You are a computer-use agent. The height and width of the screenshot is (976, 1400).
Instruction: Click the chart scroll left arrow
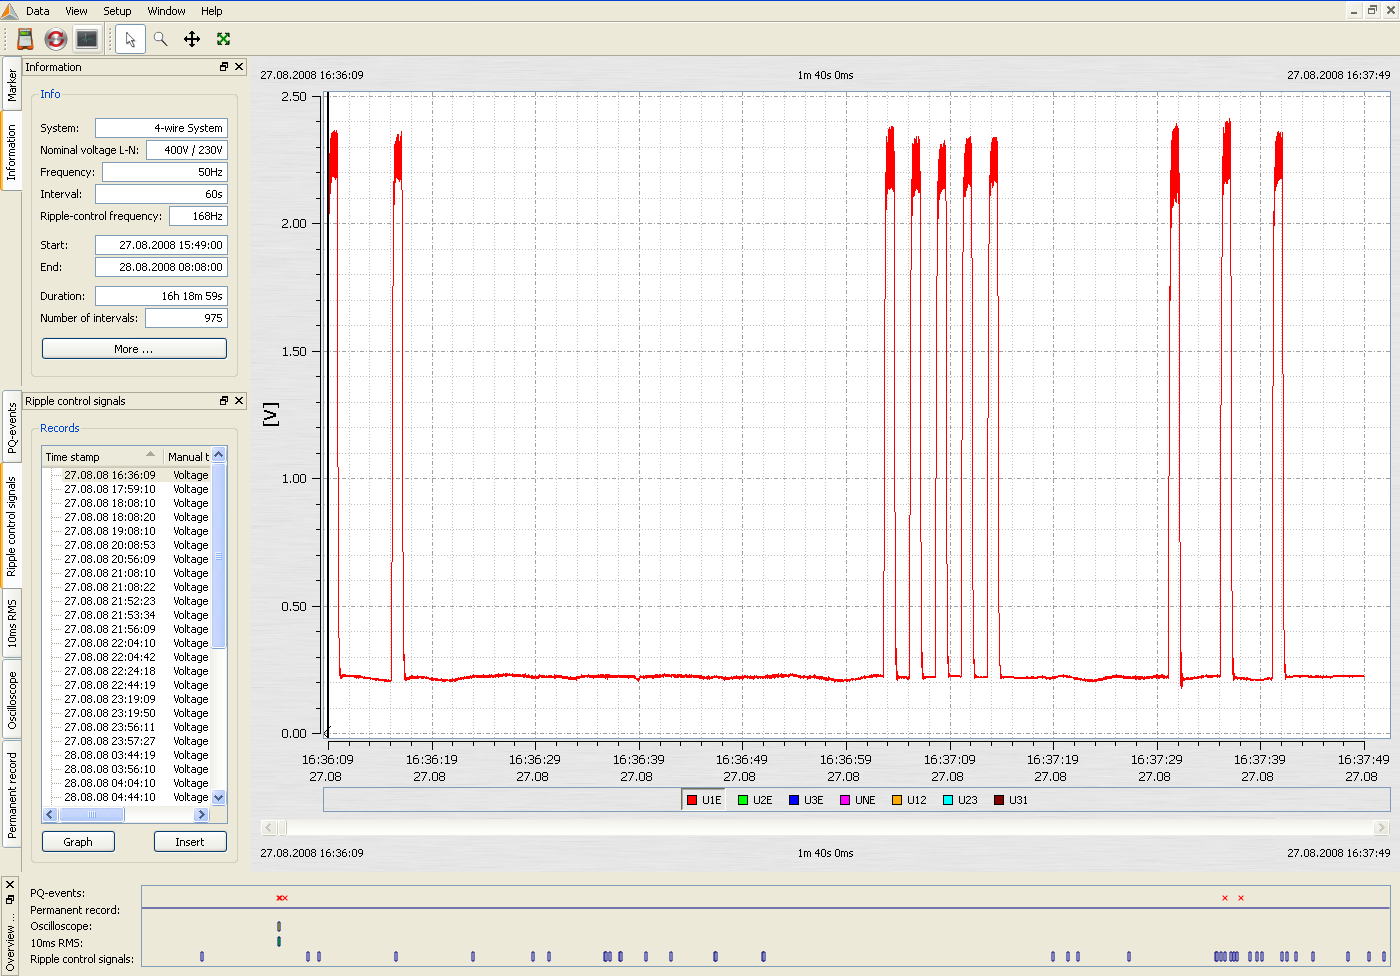pyautogui.click(x=268, y=828)
